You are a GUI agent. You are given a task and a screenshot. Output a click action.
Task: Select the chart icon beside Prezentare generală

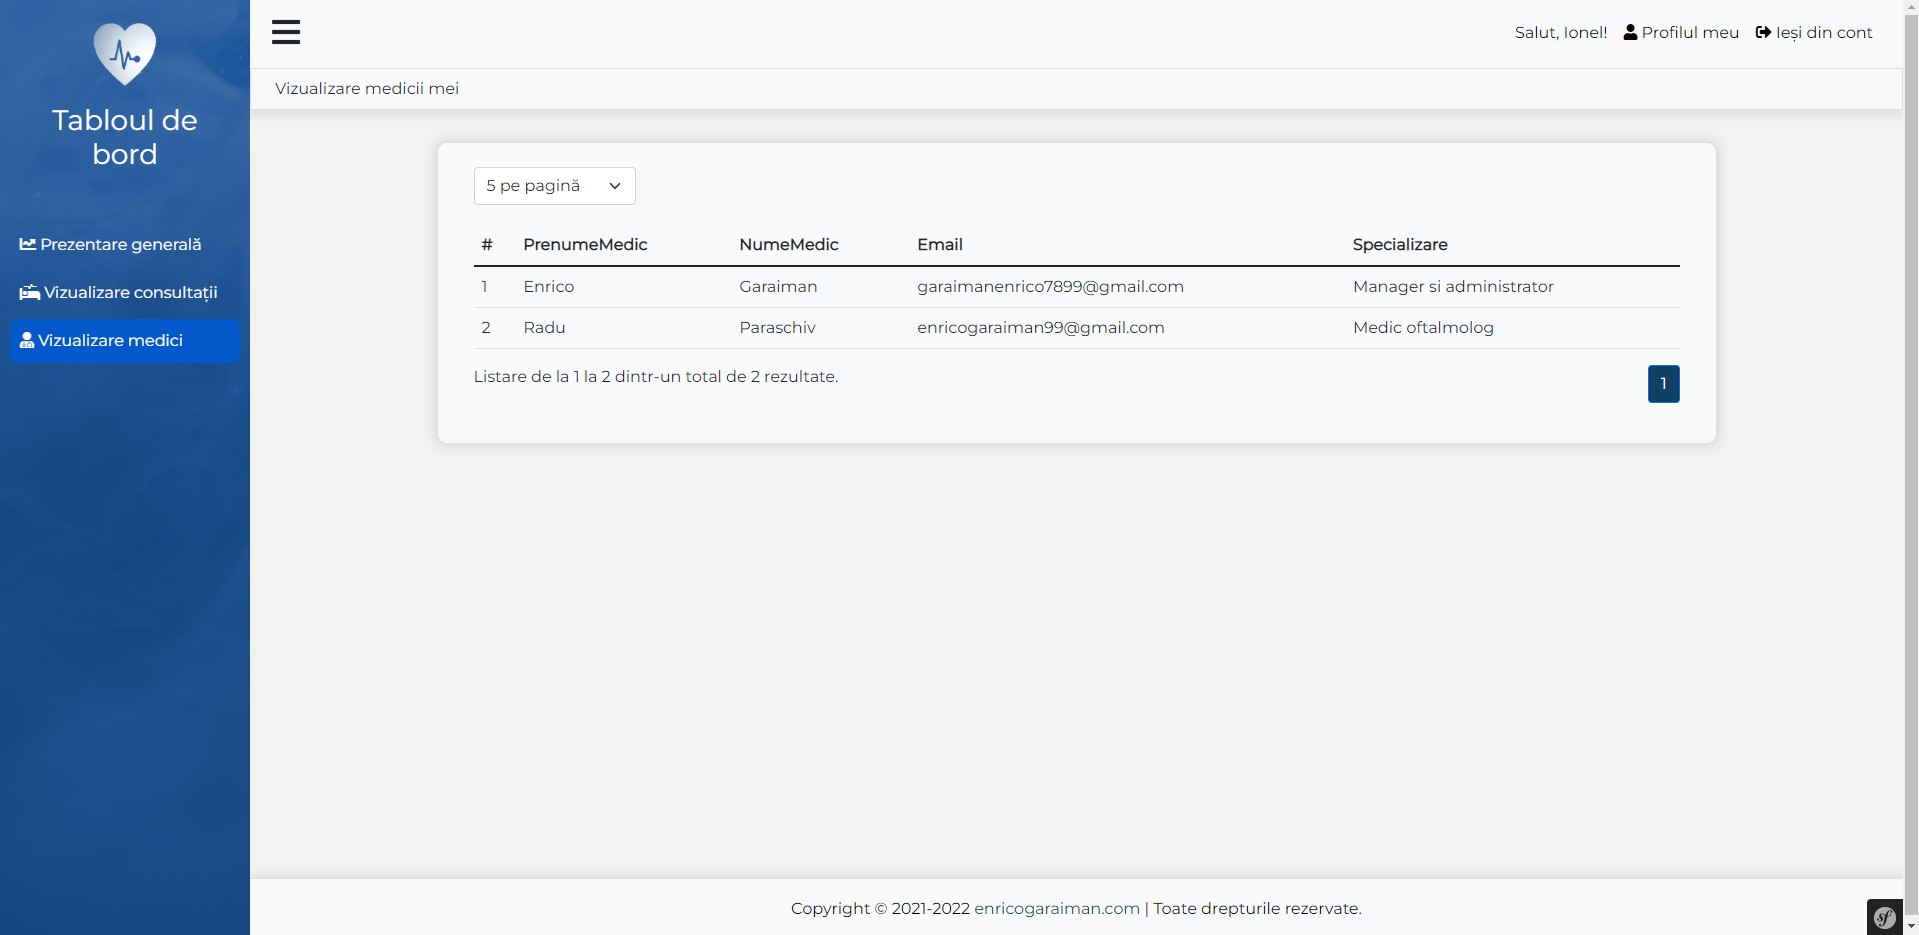pyautogui.click(x=29, y=244)
